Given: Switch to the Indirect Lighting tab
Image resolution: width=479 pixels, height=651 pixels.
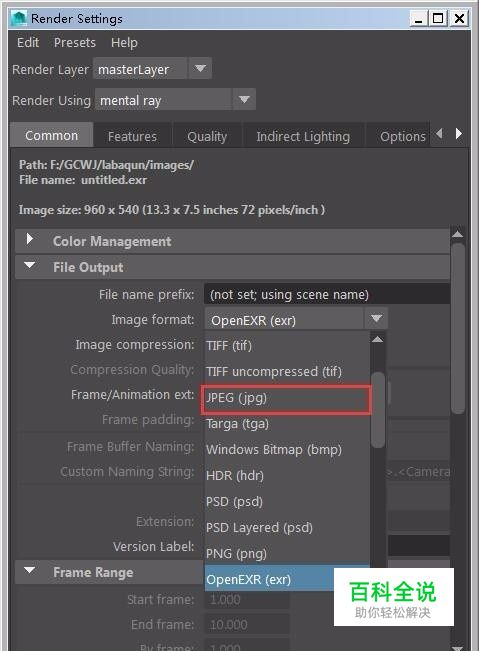Looking at the screenshot, I should (x=303, y=136).
